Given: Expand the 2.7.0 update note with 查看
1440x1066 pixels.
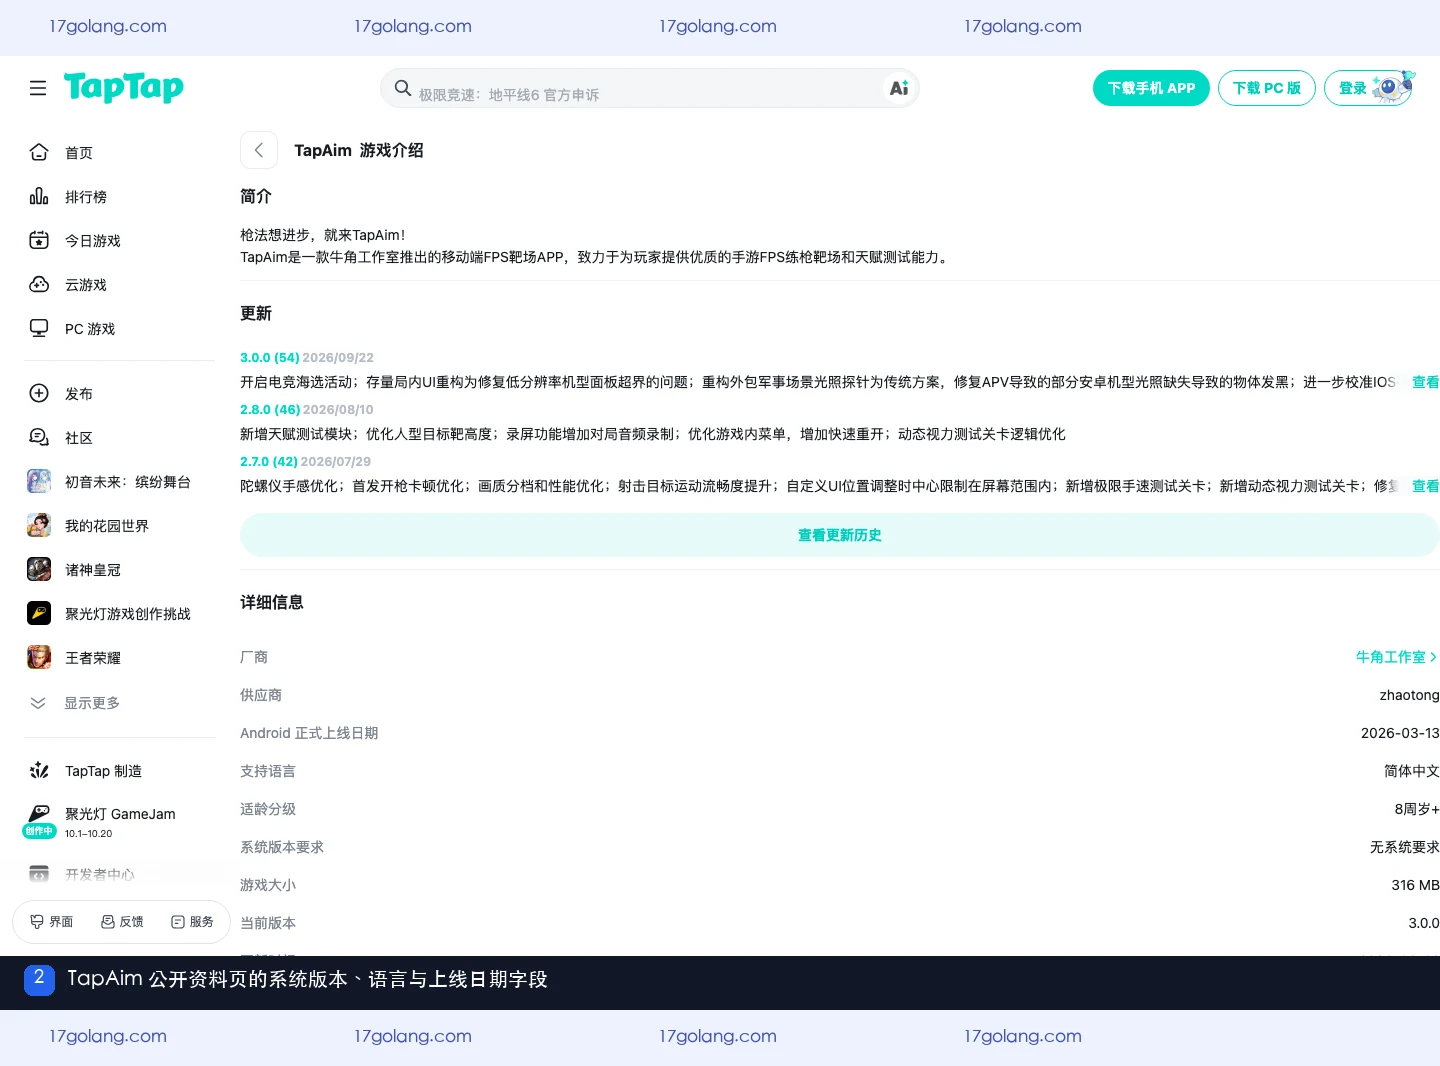Looking at the screenshot, I should (x=1425, y=486).
